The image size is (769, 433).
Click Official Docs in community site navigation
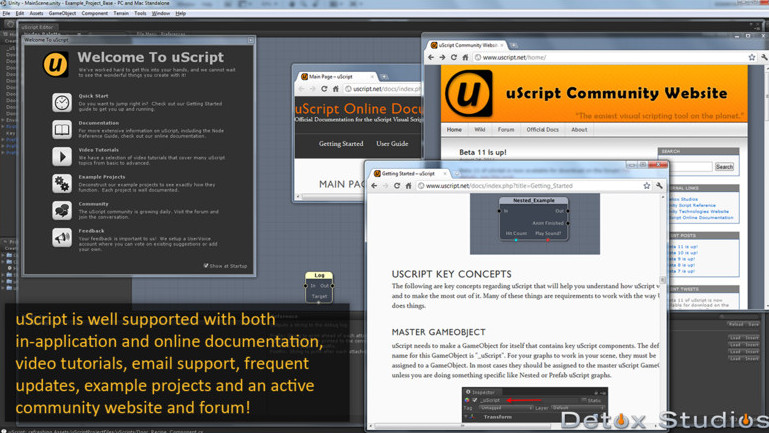[542, 130]
